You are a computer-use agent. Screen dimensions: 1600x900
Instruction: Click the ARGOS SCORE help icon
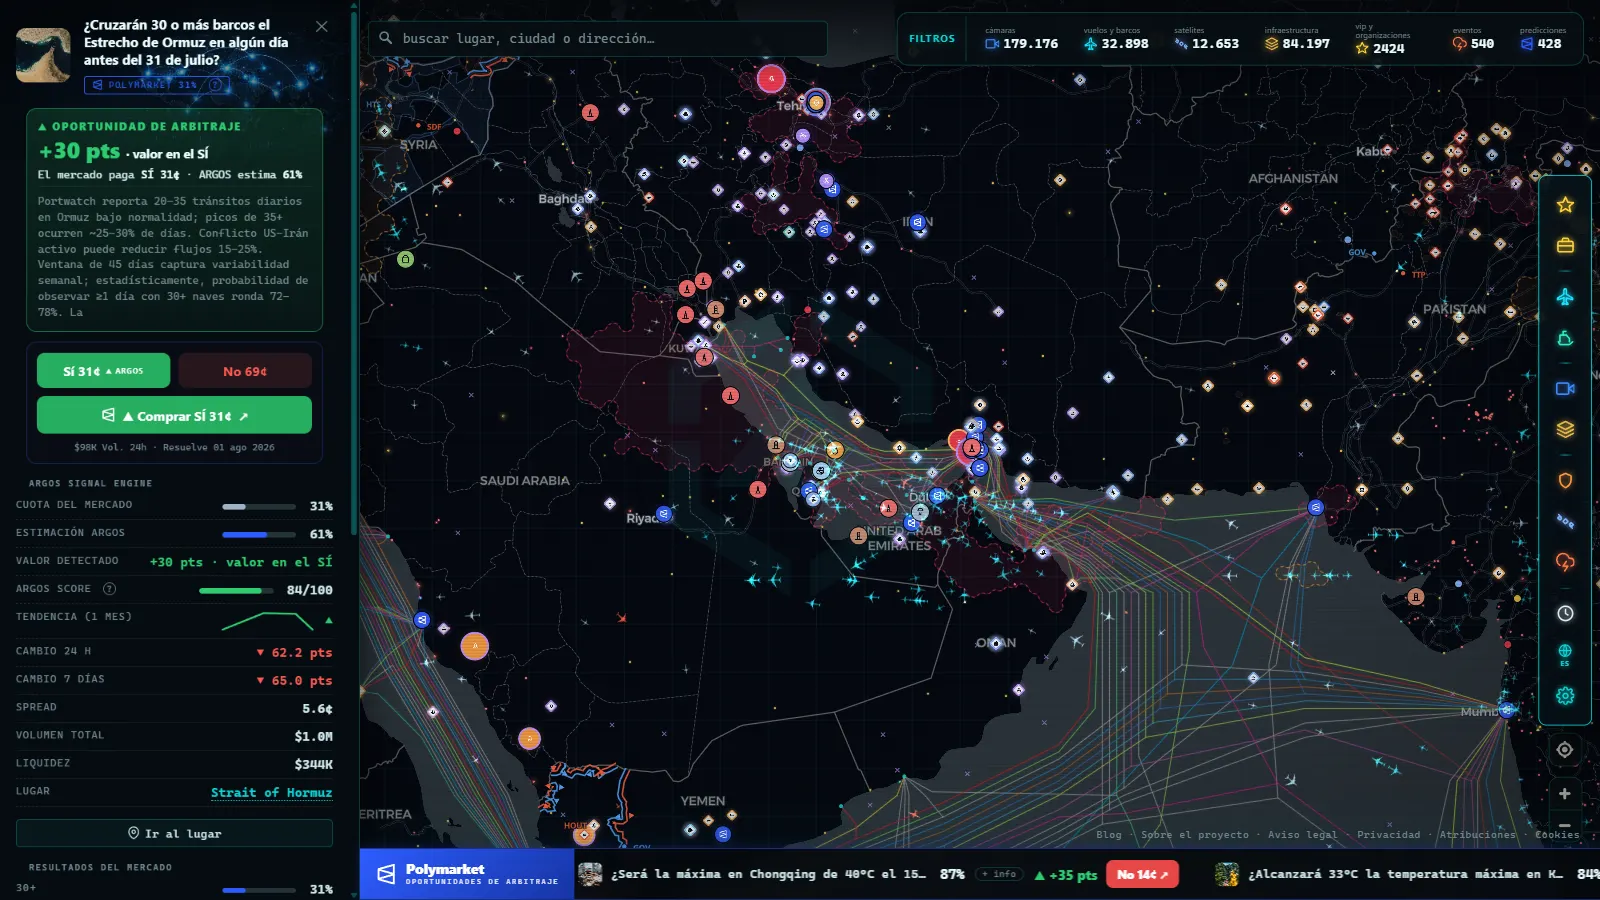point(110,589)
